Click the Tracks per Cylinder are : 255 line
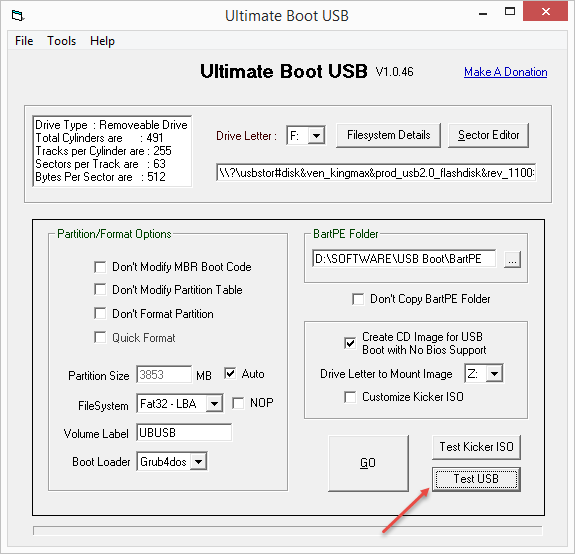The width and height of the screenshot is (575, 554). tap(103, 151)
